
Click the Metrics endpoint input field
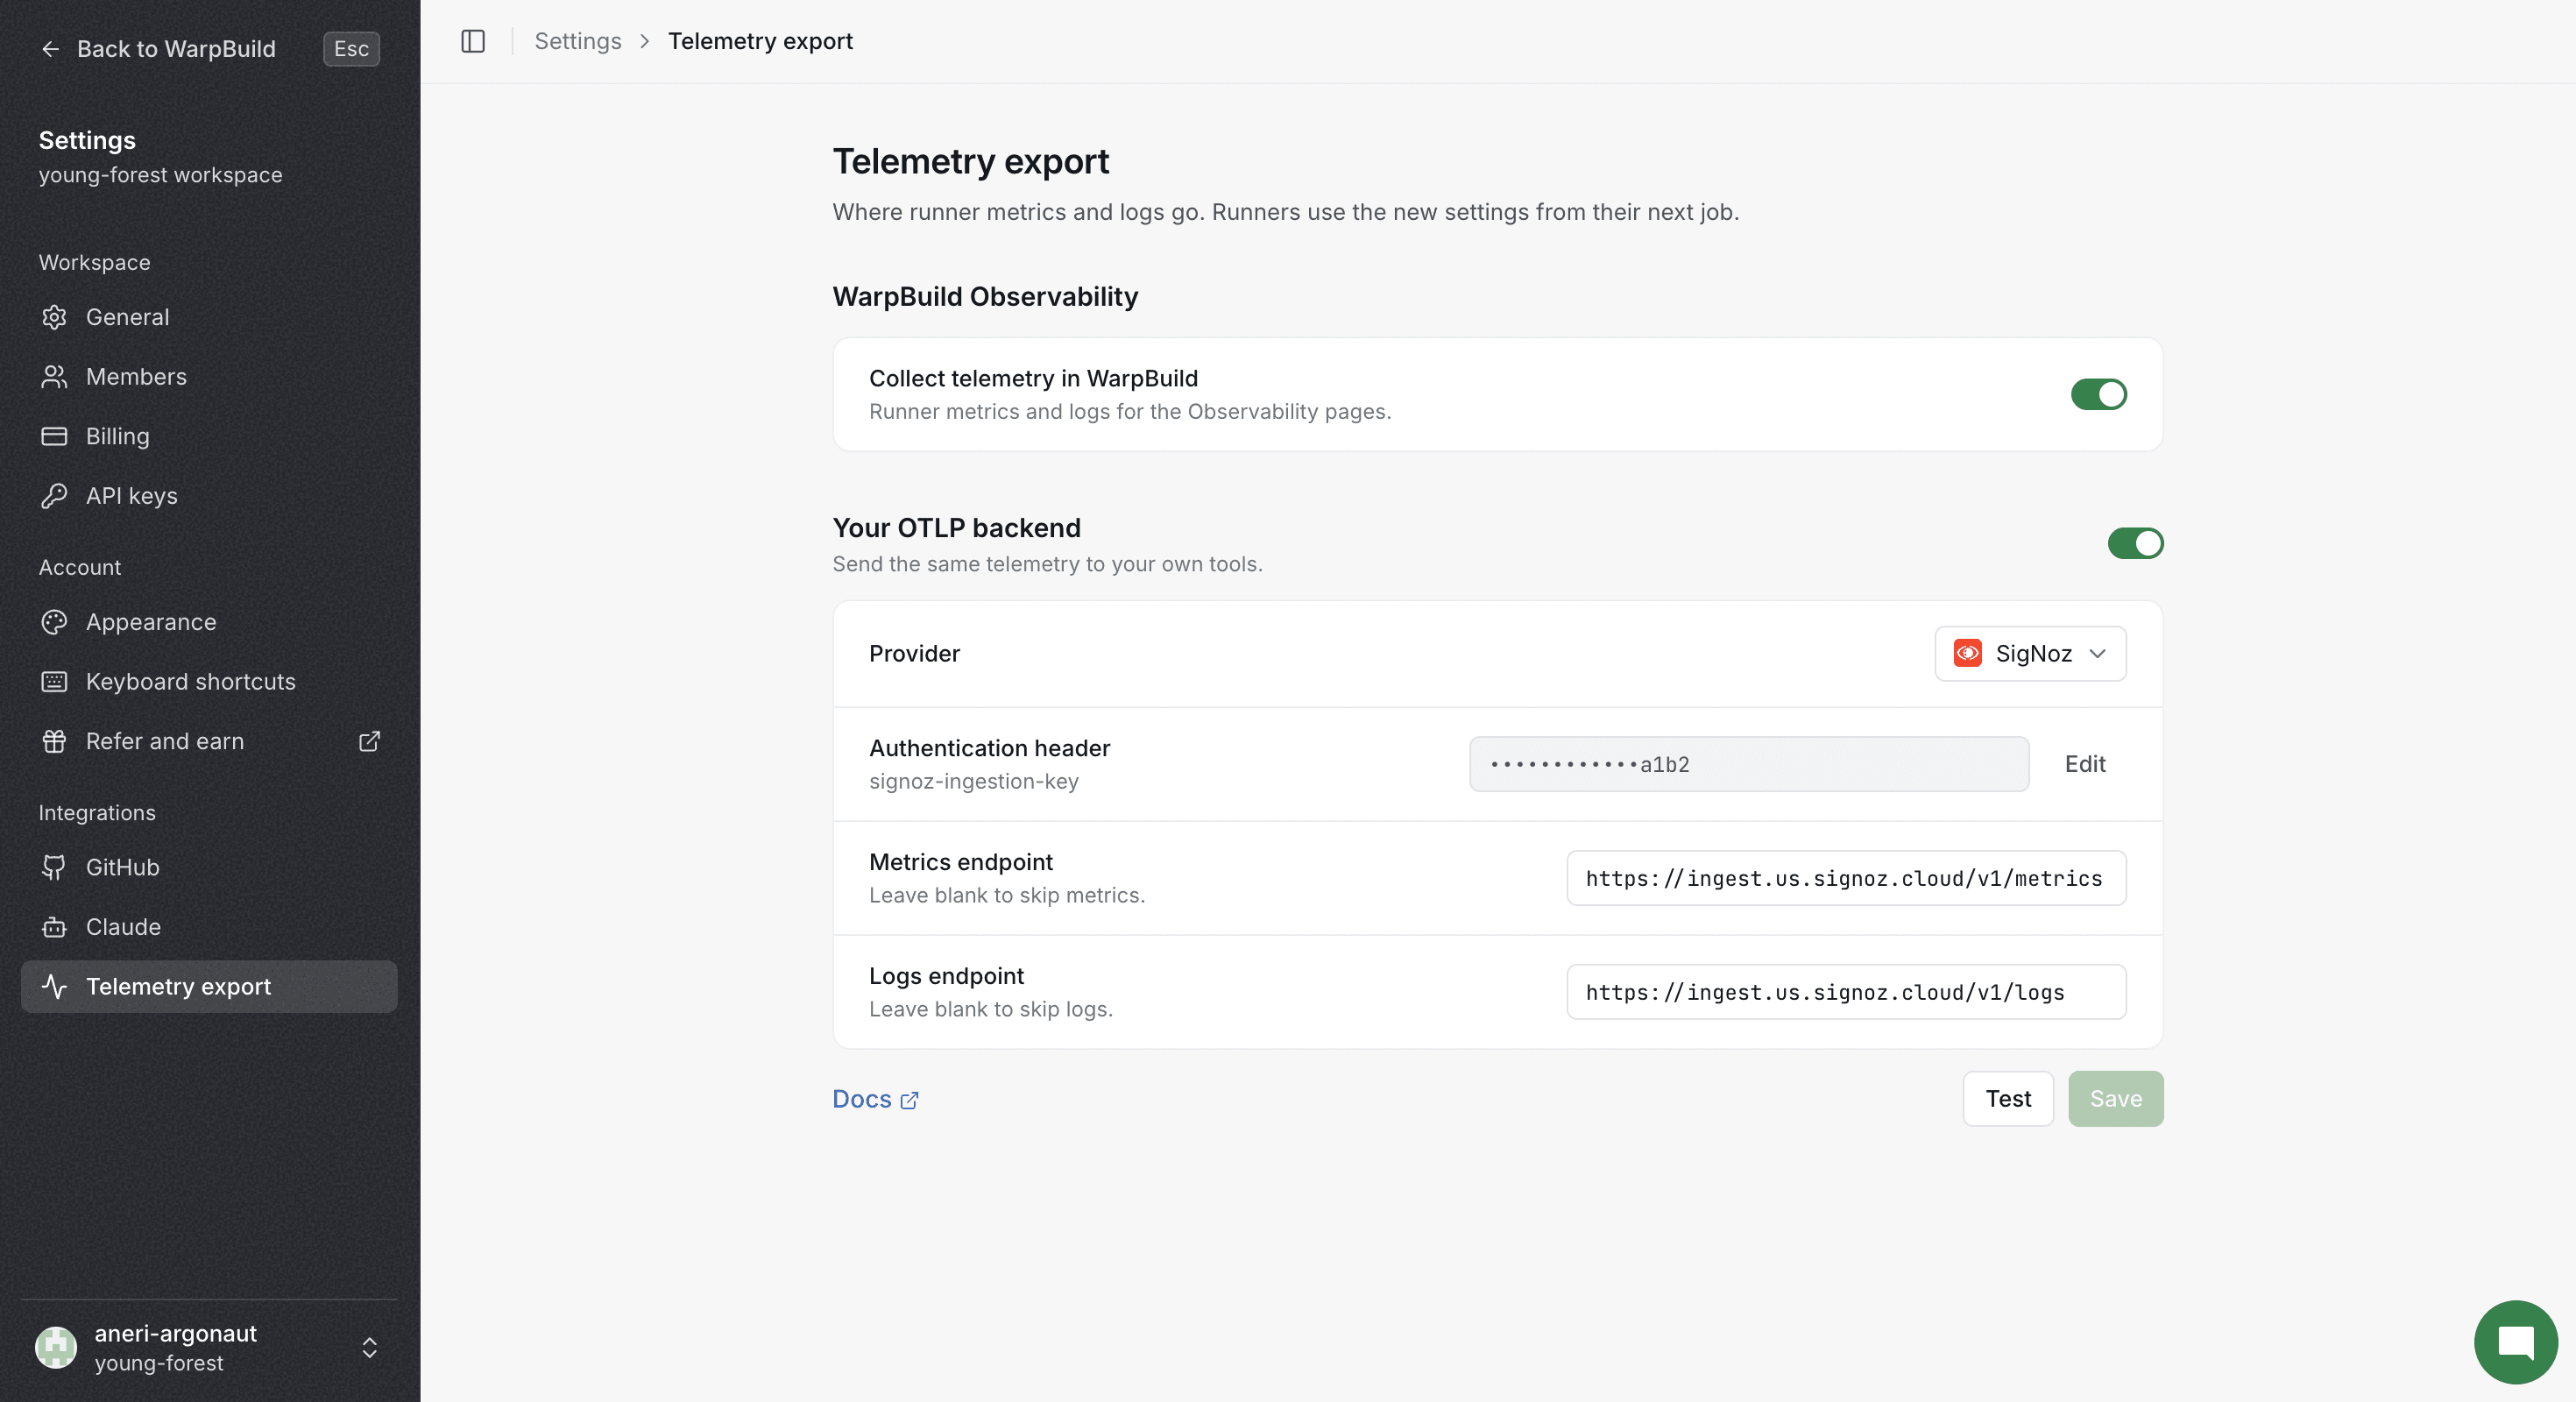[x=1846, y=878]
